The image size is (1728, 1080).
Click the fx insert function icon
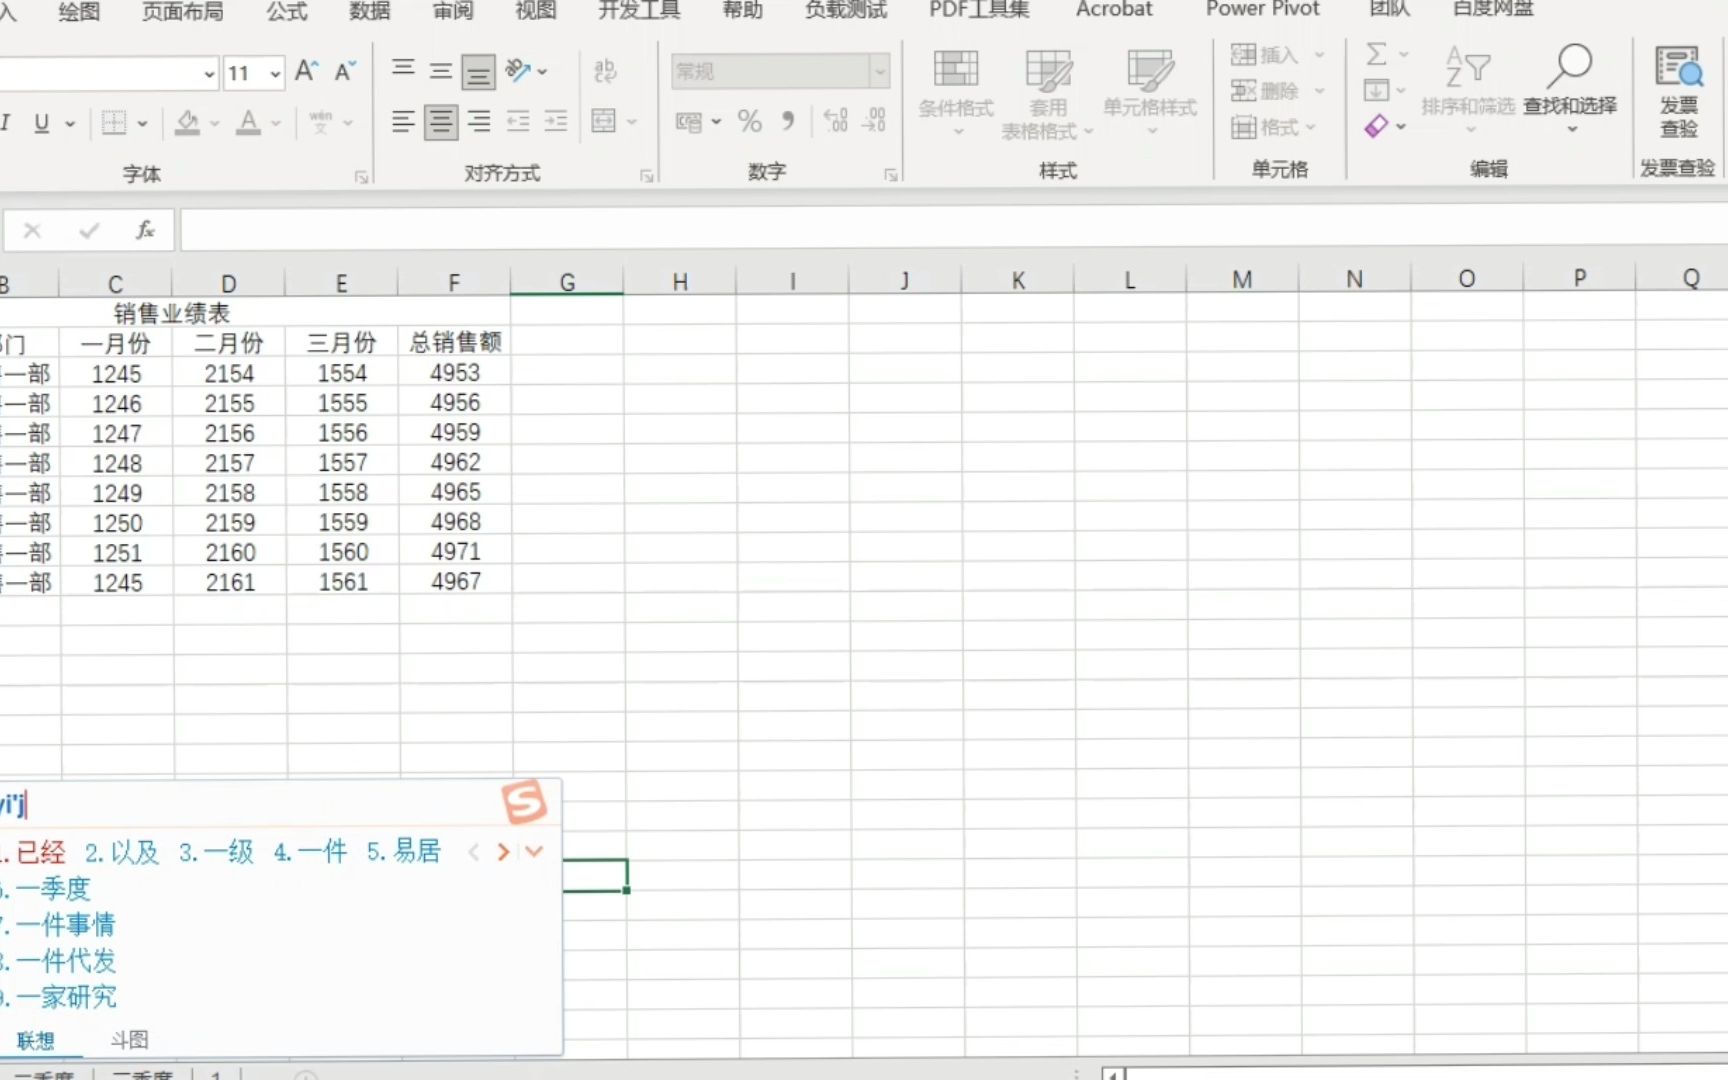[145, 231]
